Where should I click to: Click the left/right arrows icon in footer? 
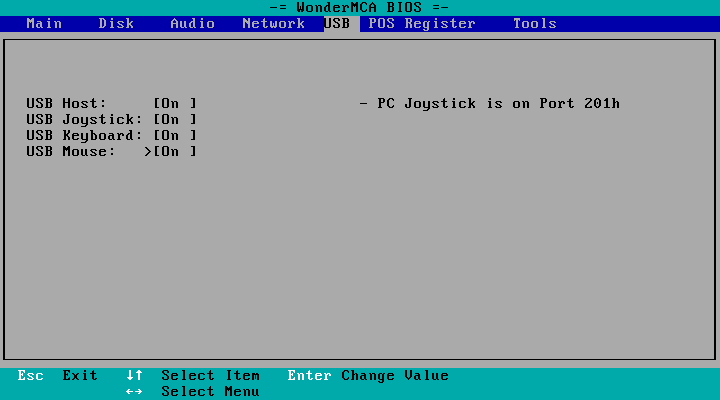134,392
